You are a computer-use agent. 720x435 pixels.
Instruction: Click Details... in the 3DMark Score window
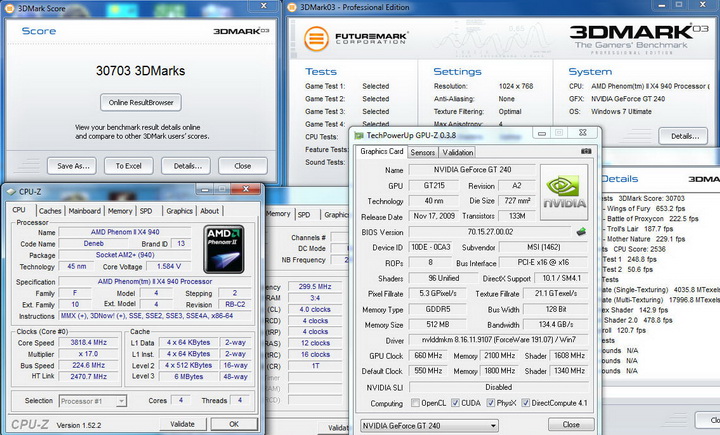tap(186, 166)
